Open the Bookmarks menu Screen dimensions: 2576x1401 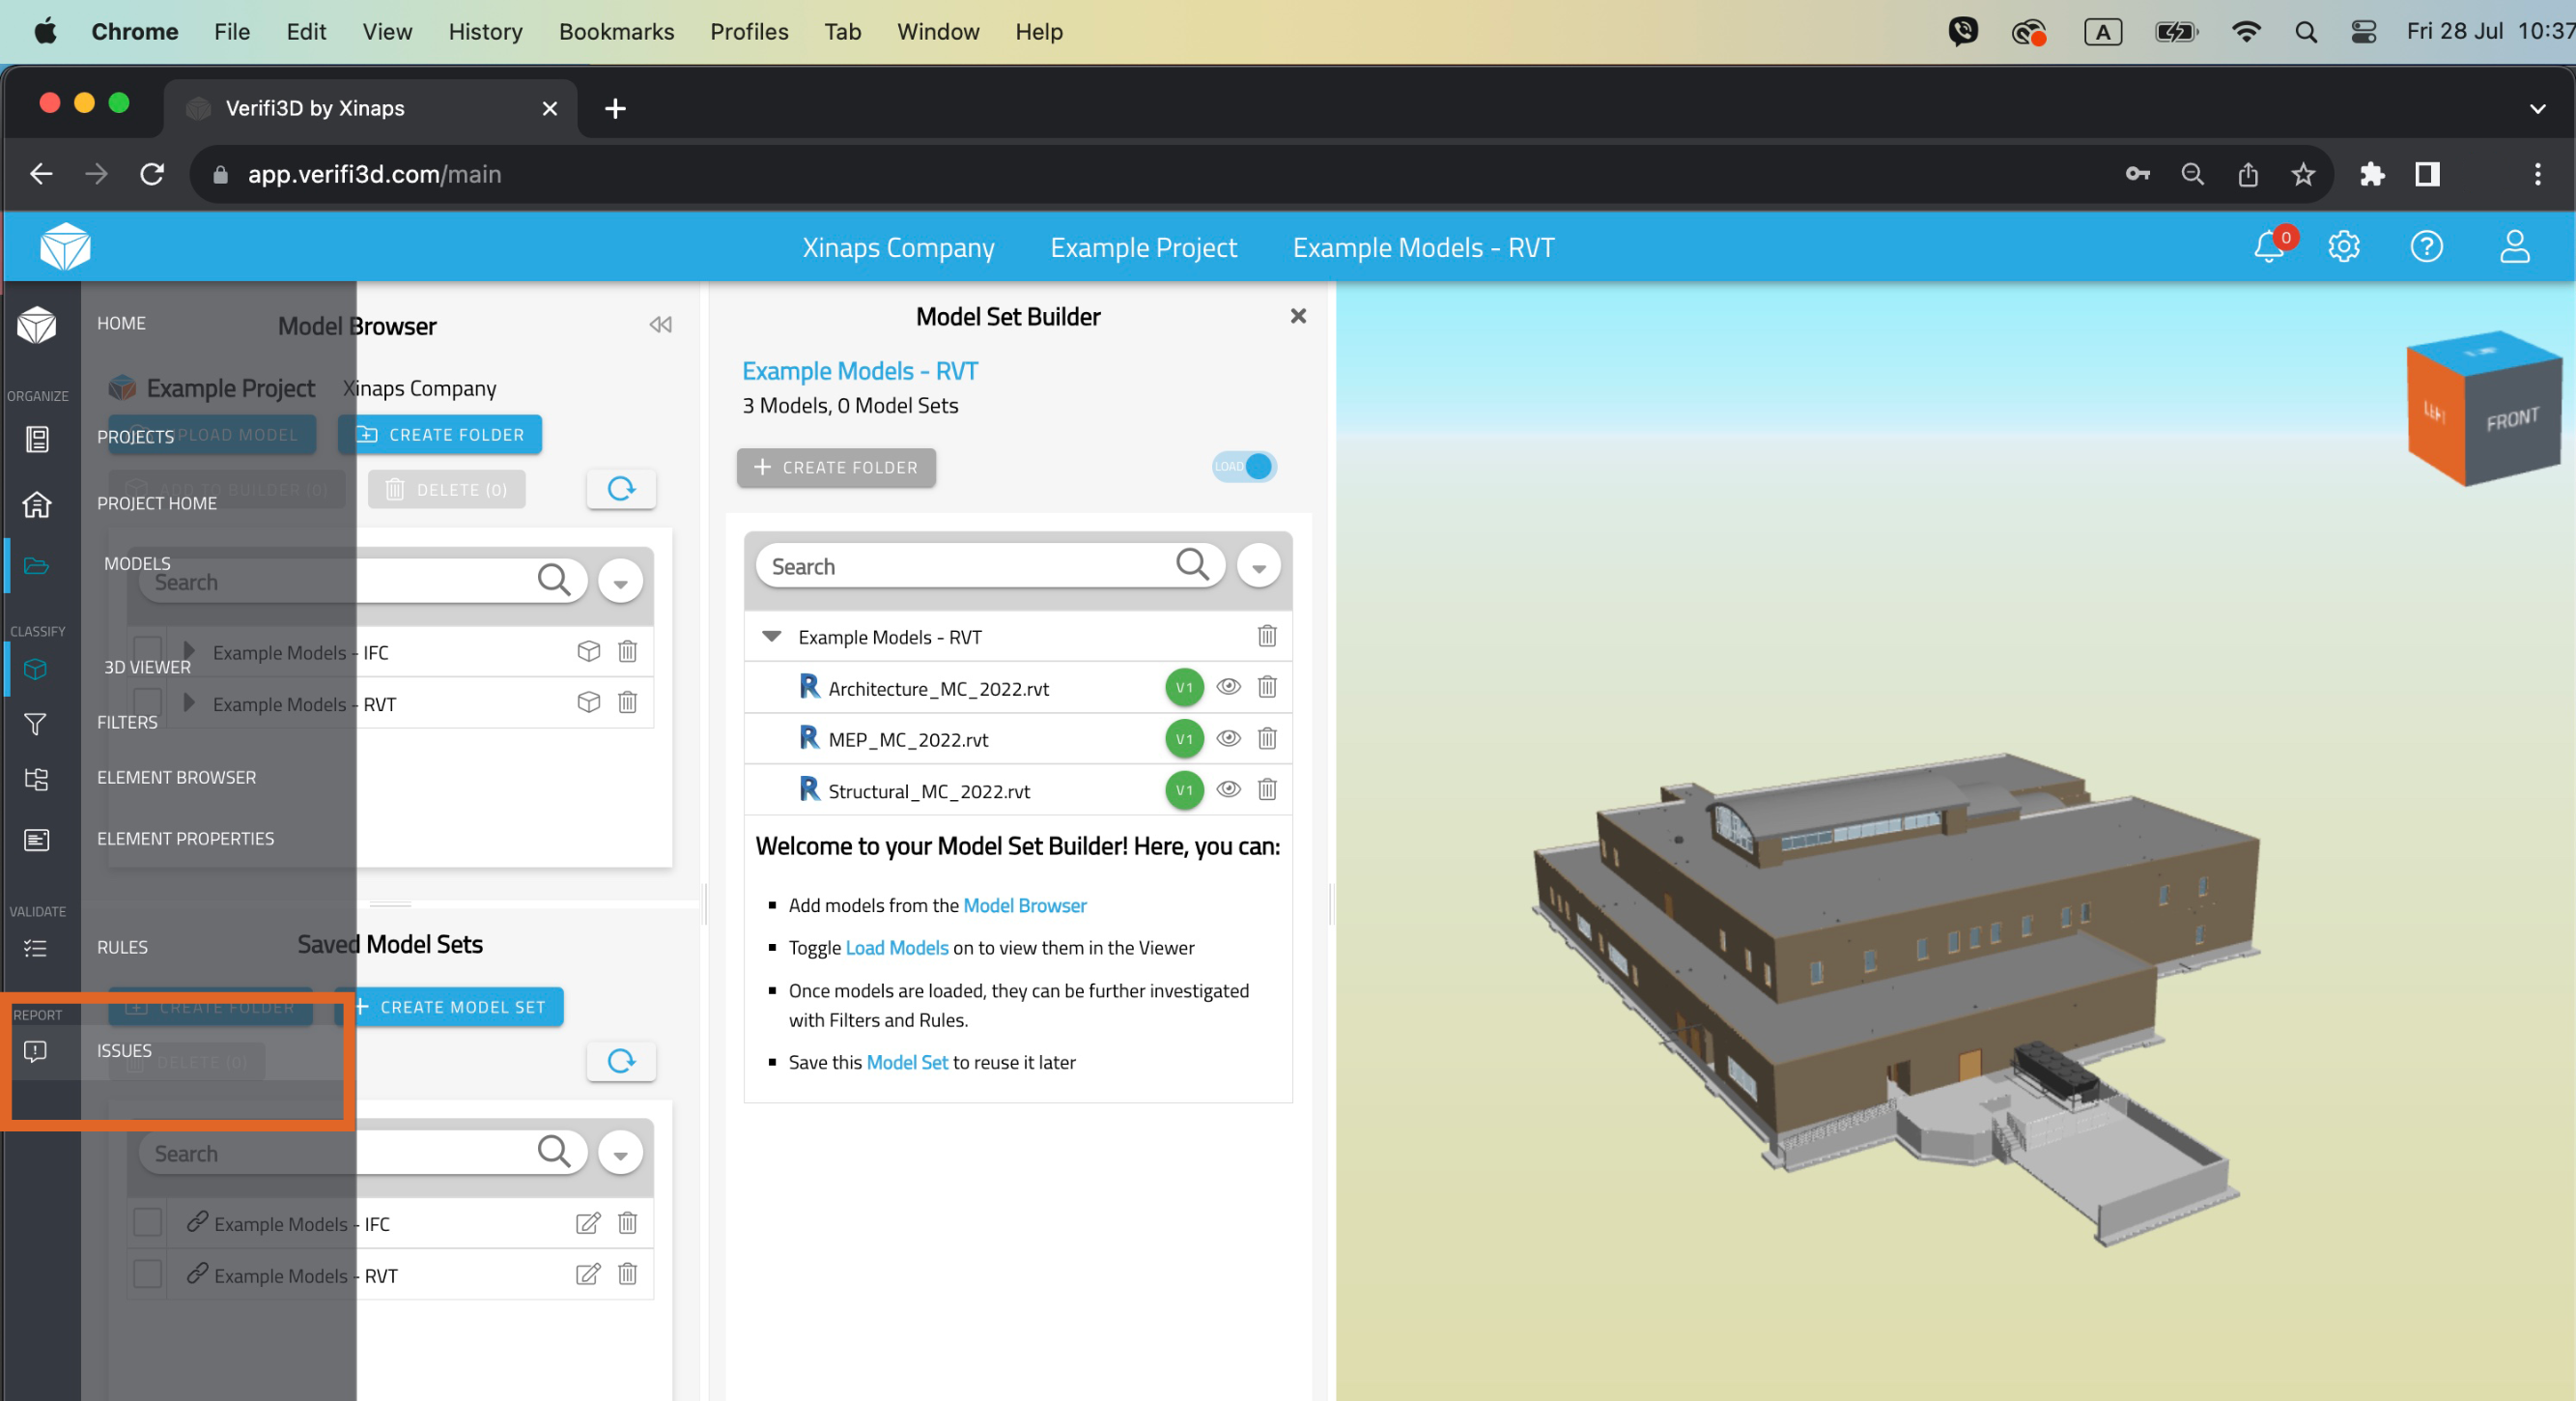pos(616,31)
